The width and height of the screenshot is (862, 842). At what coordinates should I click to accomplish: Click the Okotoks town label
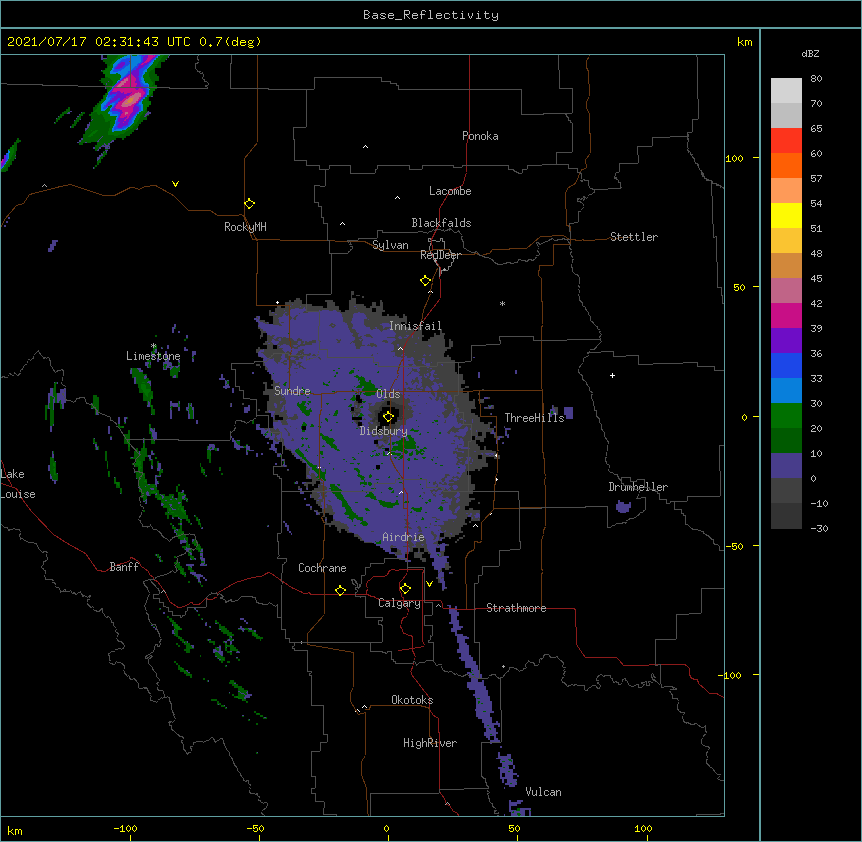pyautogui.click(x=412, y=700)
